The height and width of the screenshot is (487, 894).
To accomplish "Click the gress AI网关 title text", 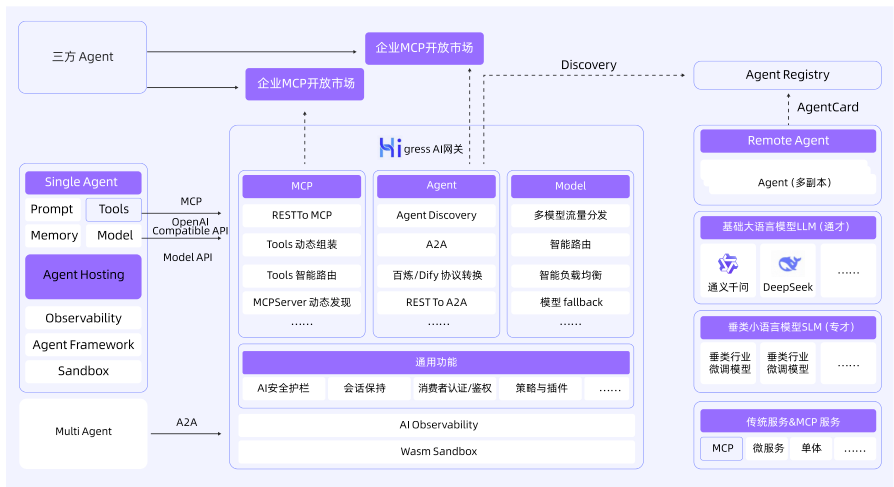I will (x=433, y=149).
